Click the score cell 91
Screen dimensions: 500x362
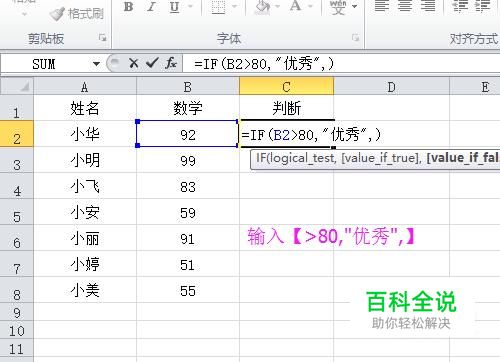[x=188, y=238]
